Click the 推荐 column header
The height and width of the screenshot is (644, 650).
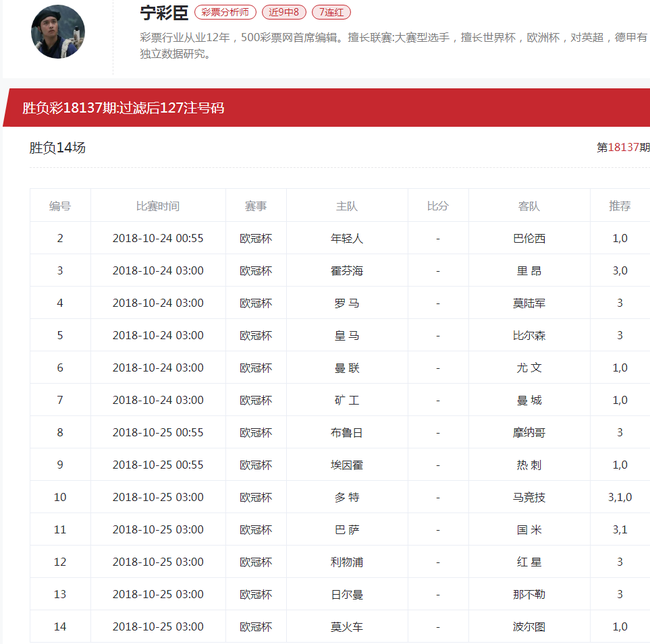(620, 206)
